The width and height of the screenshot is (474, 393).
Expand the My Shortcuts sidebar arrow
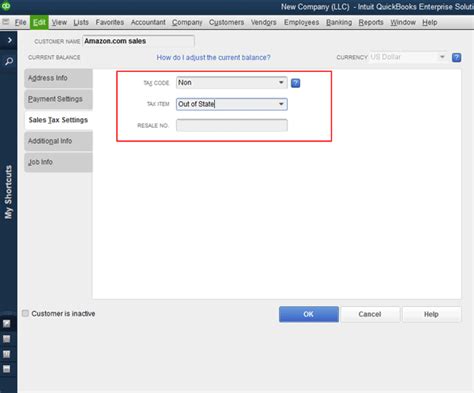[x=9, y=40]
